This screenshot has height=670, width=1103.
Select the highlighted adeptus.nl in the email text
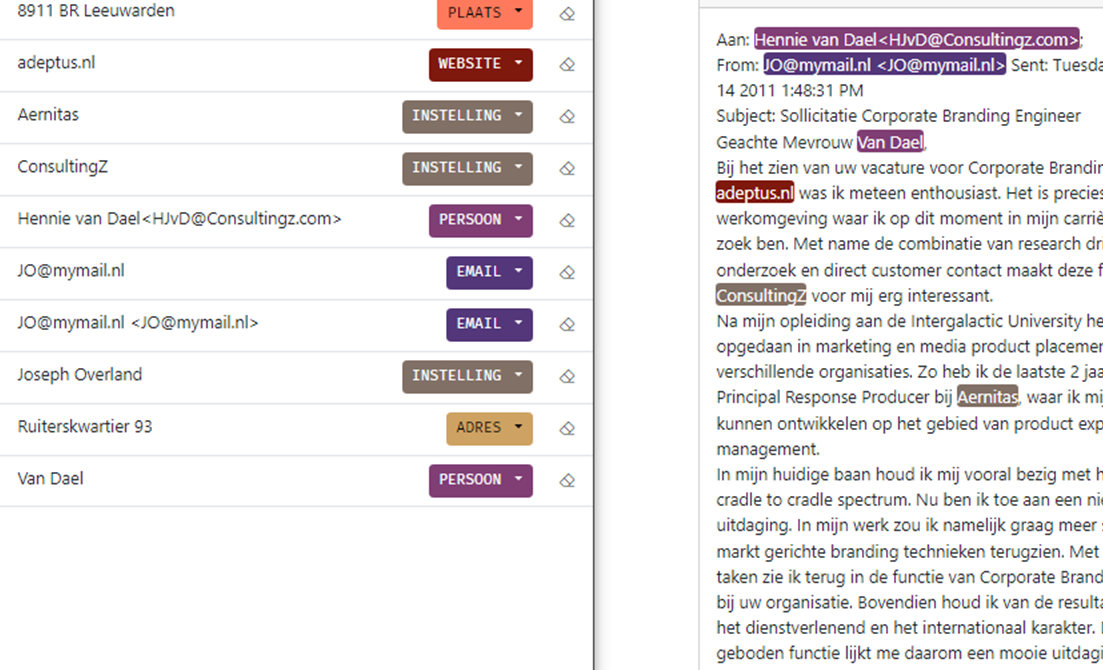(x=755, y=193)
